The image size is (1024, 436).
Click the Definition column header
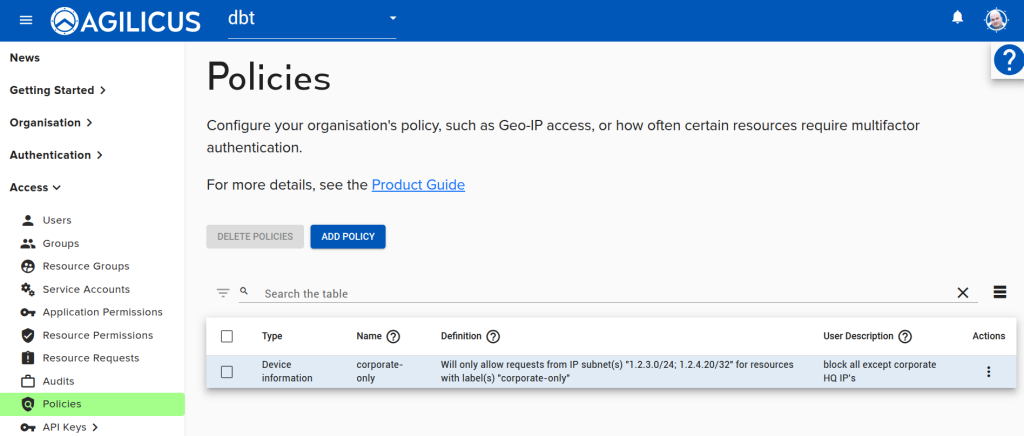click(x=461, y=336)
